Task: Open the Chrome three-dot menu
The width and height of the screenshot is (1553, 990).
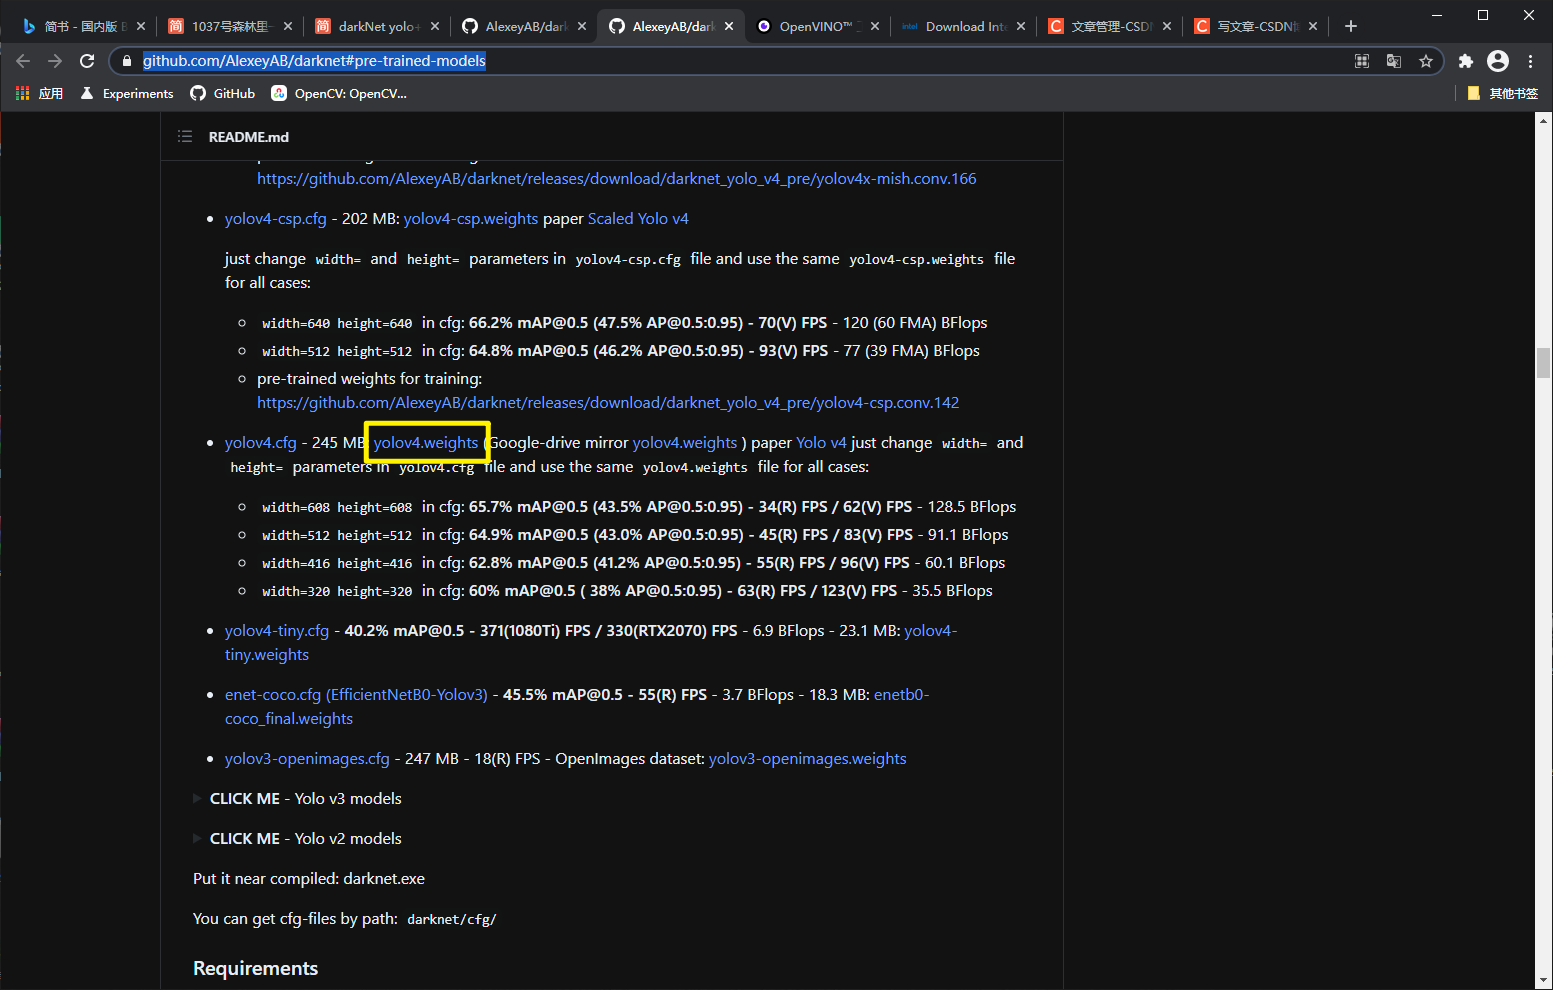Action: [x=1530, y=61]
